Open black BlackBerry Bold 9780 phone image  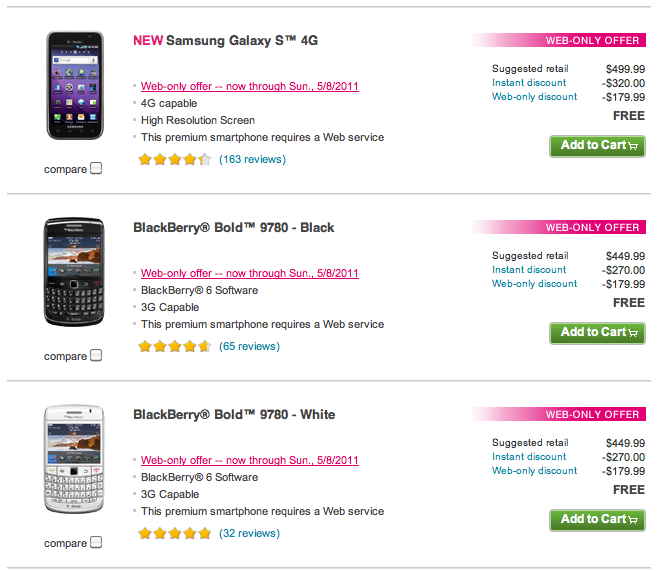tap(74, 272)
